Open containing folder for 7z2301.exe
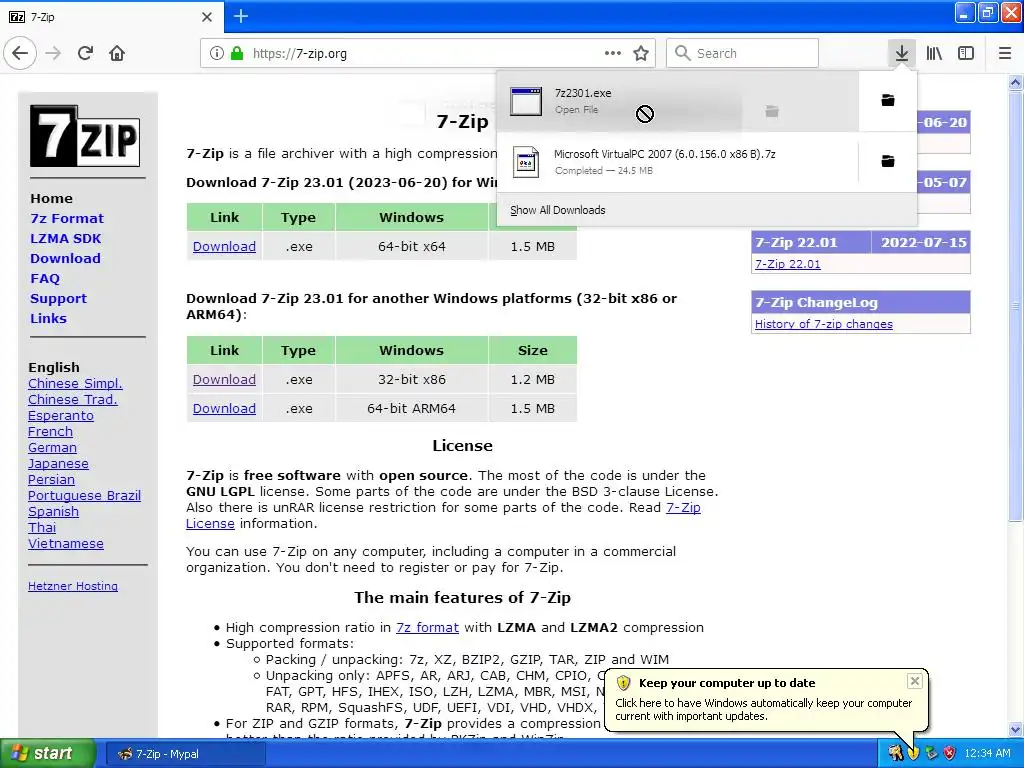Screen dimensions: 1024x768 pos(888,100)
